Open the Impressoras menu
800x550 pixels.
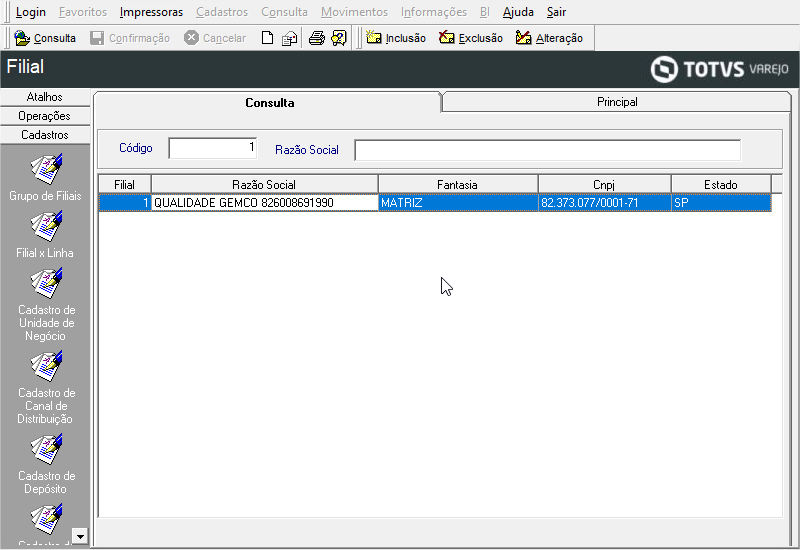pos(151,12)
